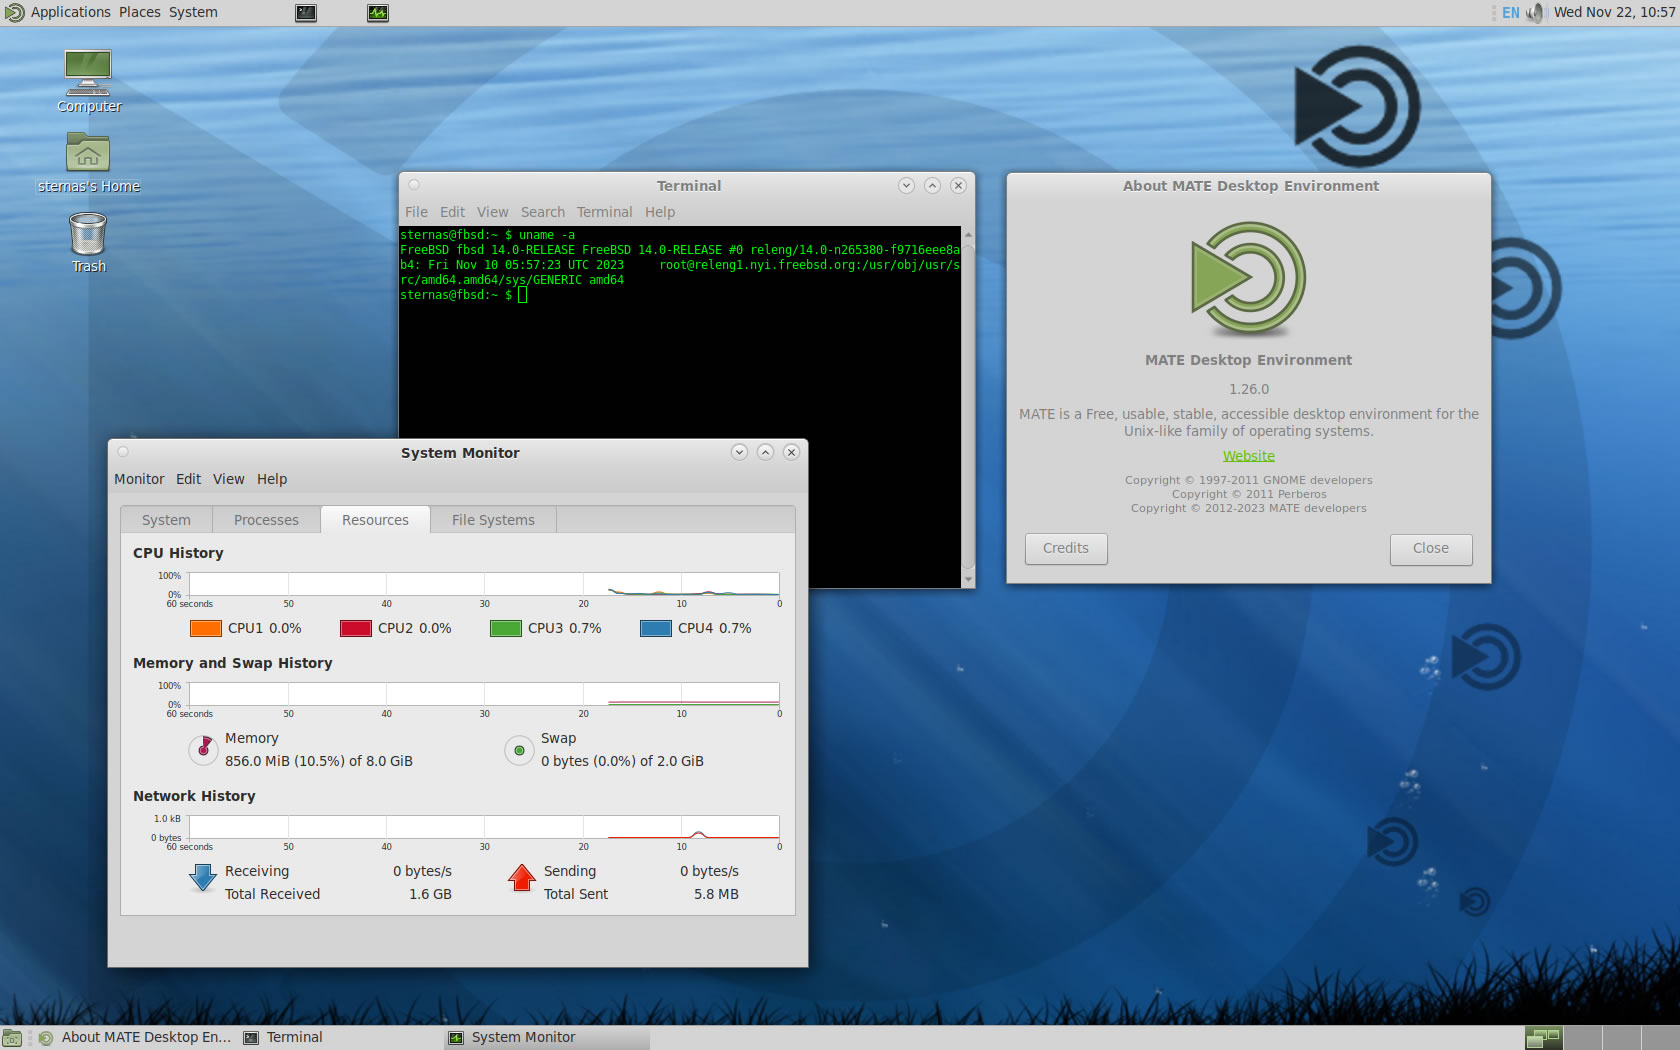This screenshot has height=1050, width=1680.
Task: Close the System Monitor window
Action: pyautogui.click(x=791, y=452)
